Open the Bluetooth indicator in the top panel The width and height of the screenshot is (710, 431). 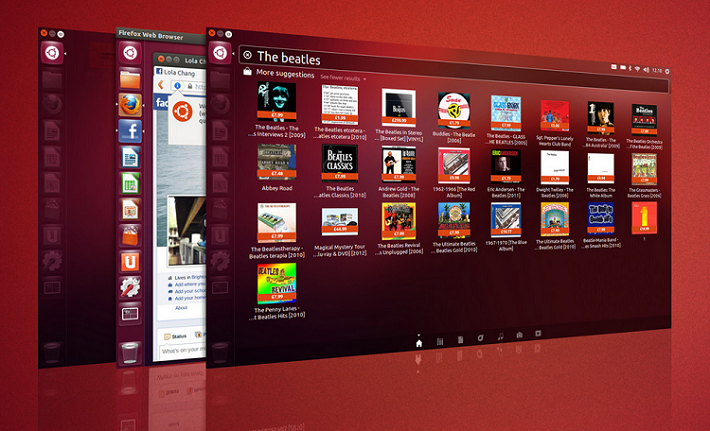coord(630,68)
